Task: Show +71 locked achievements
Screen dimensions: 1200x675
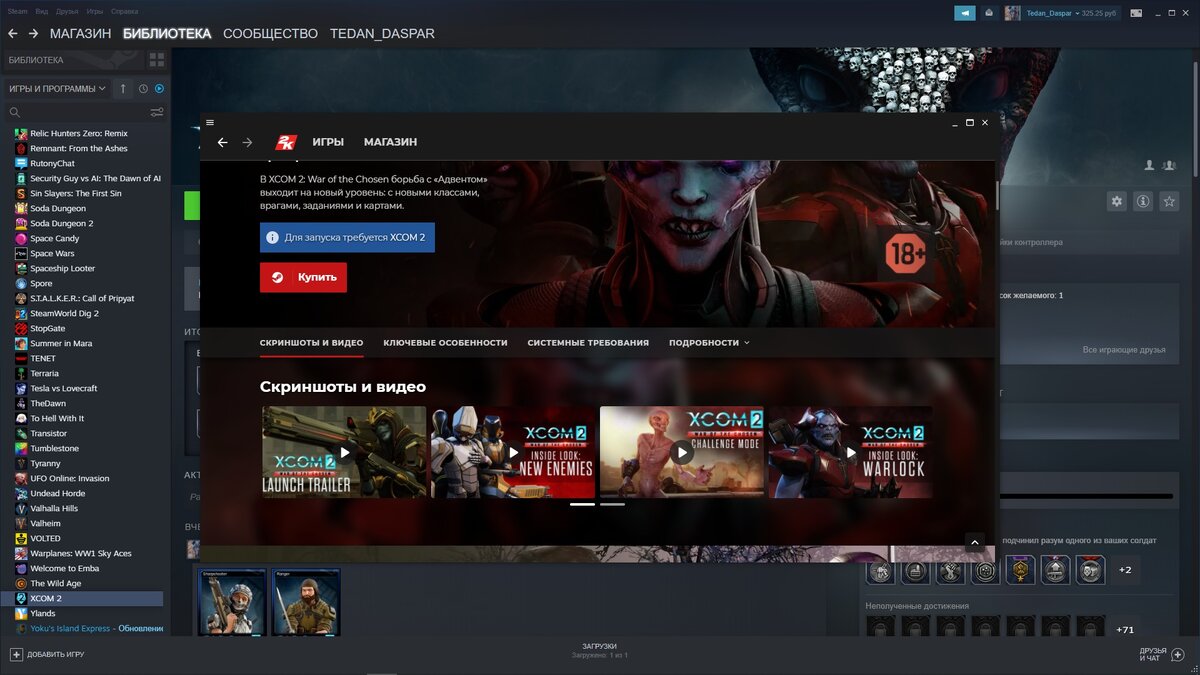Action: pyautogui.click(x=1125, y=630)
